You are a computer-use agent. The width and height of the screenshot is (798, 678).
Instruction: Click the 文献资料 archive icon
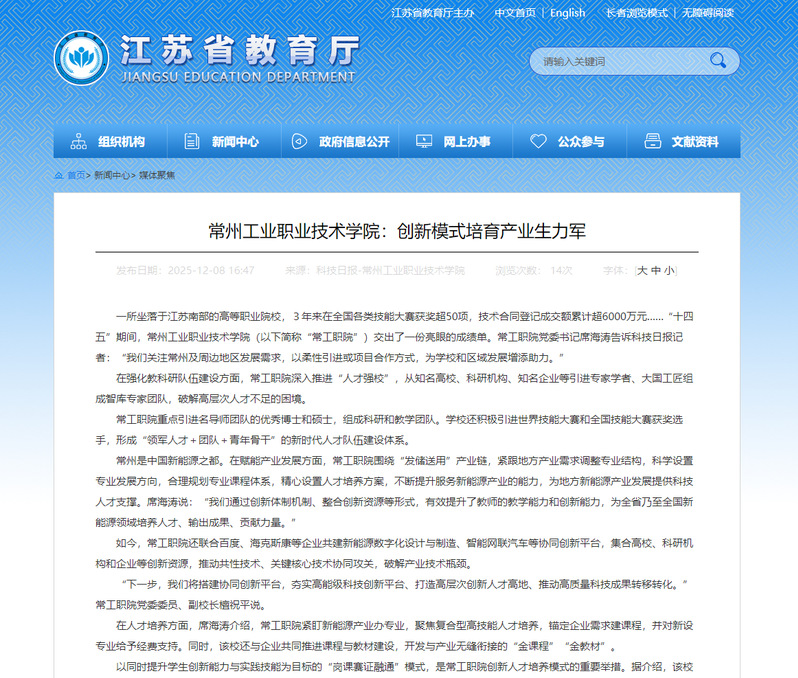[x=652, y=142]
